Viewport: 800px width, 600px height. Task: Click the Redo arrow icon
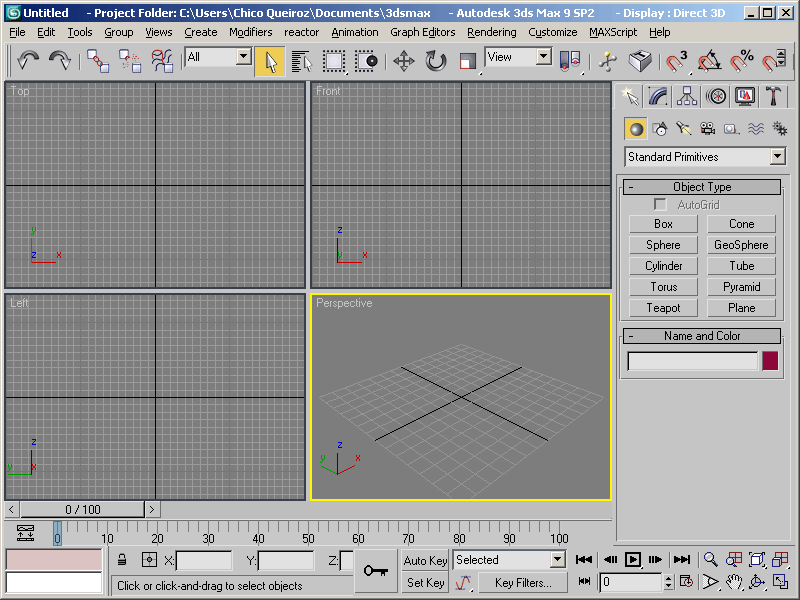click(x=60, y=61)
